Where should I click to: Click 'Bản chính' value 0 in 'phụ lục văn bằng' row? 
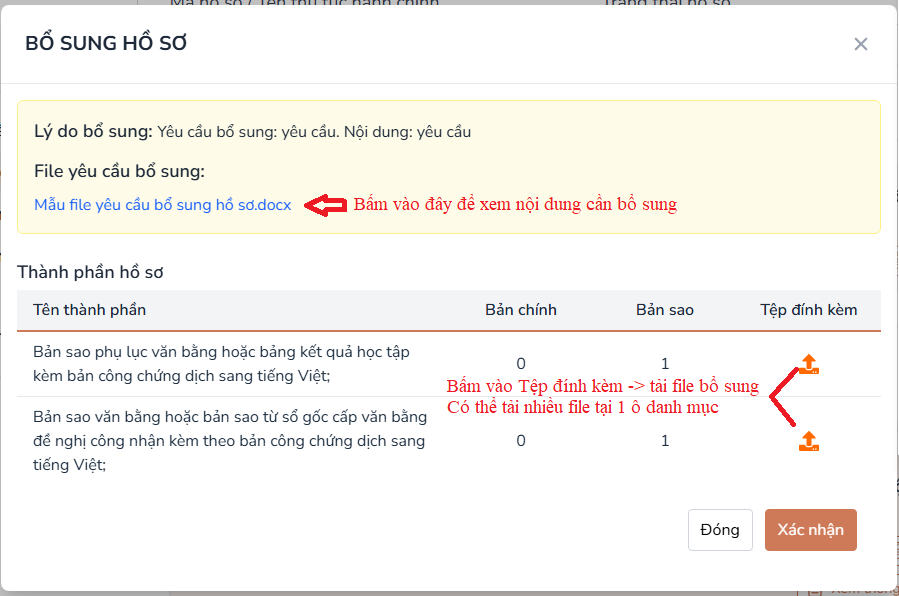521,364
